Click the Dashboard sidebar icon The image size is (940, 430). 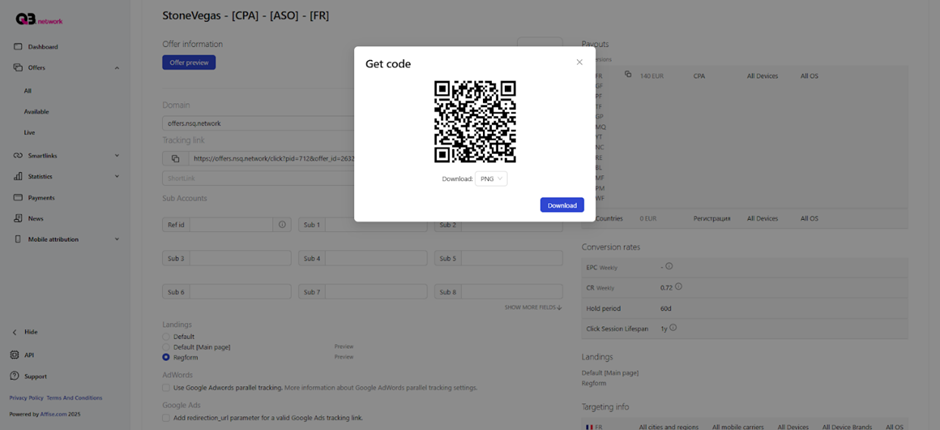point(17,47)
